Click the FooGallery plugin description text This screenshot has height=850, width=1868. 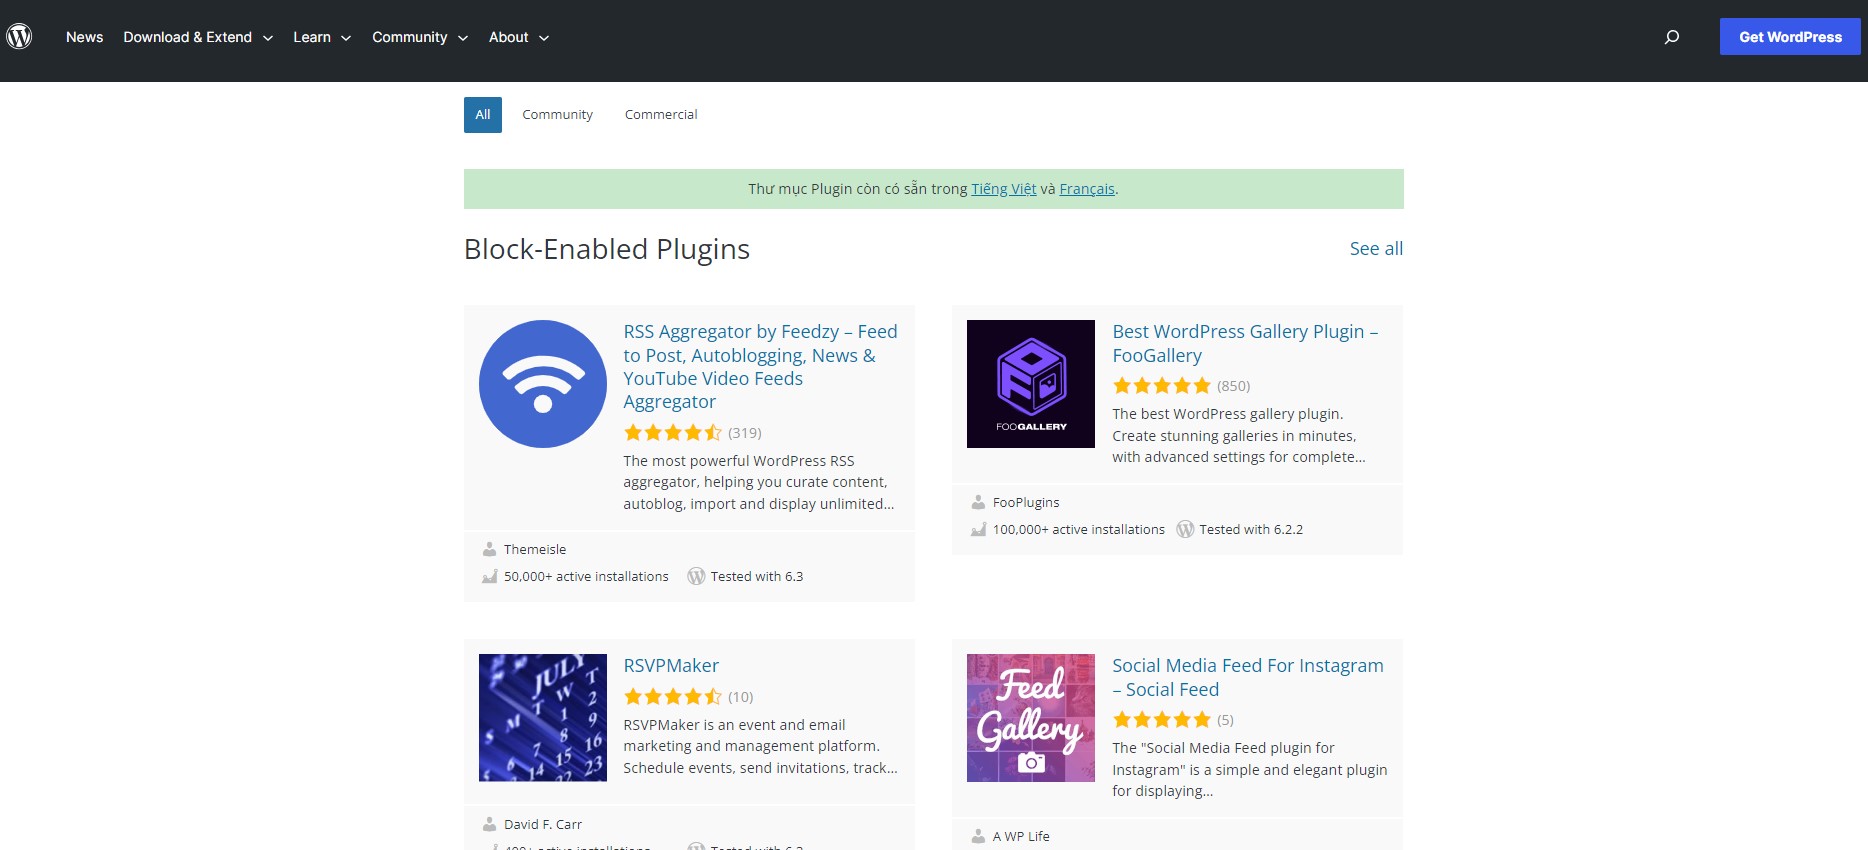[x=1239, y=435]
